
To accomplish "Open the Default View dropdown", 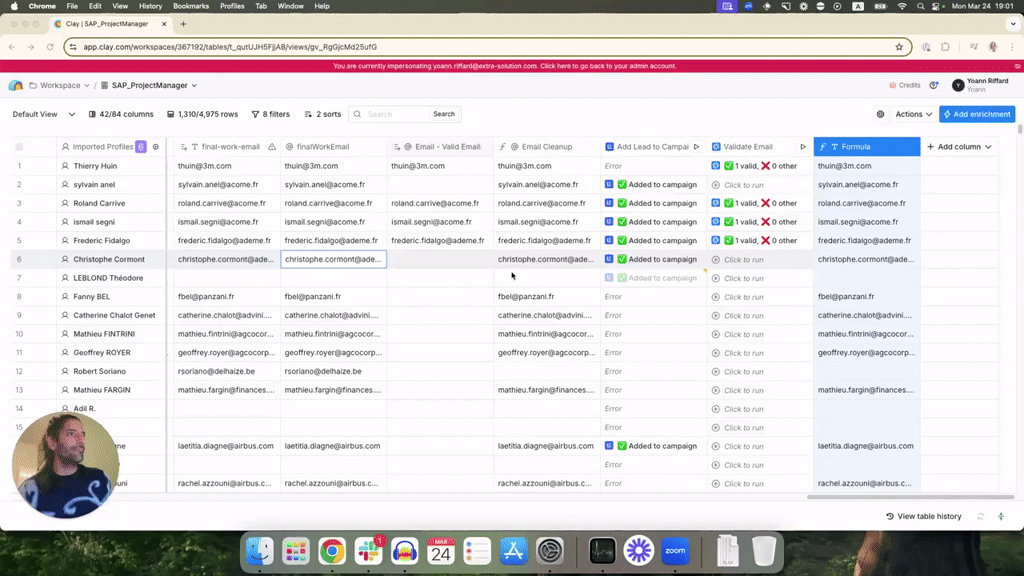I will point(40,114).
